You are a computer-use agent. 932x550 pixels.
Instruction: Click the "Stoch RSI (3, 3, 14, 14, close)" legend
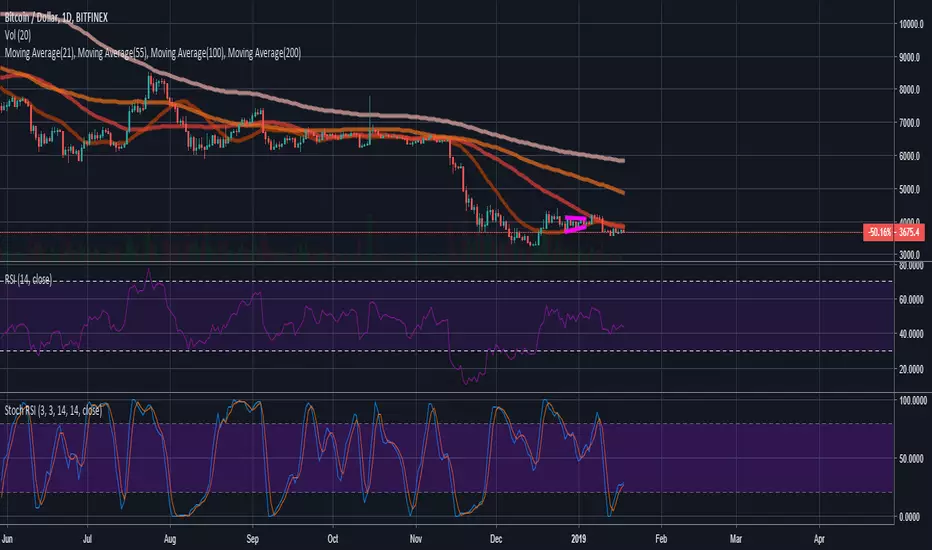[x=53, y=410]
